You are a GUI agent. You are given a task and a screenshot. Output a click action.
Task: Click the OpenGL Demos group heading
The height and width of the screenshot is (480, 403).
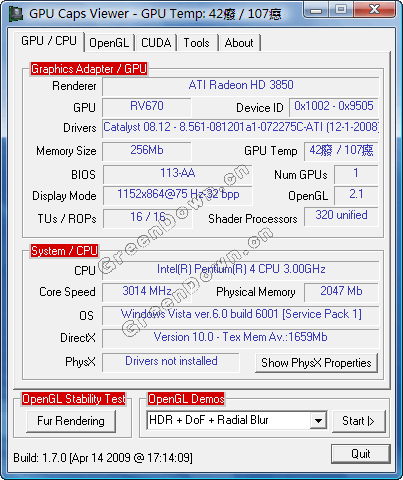click(x=186, y=399)
